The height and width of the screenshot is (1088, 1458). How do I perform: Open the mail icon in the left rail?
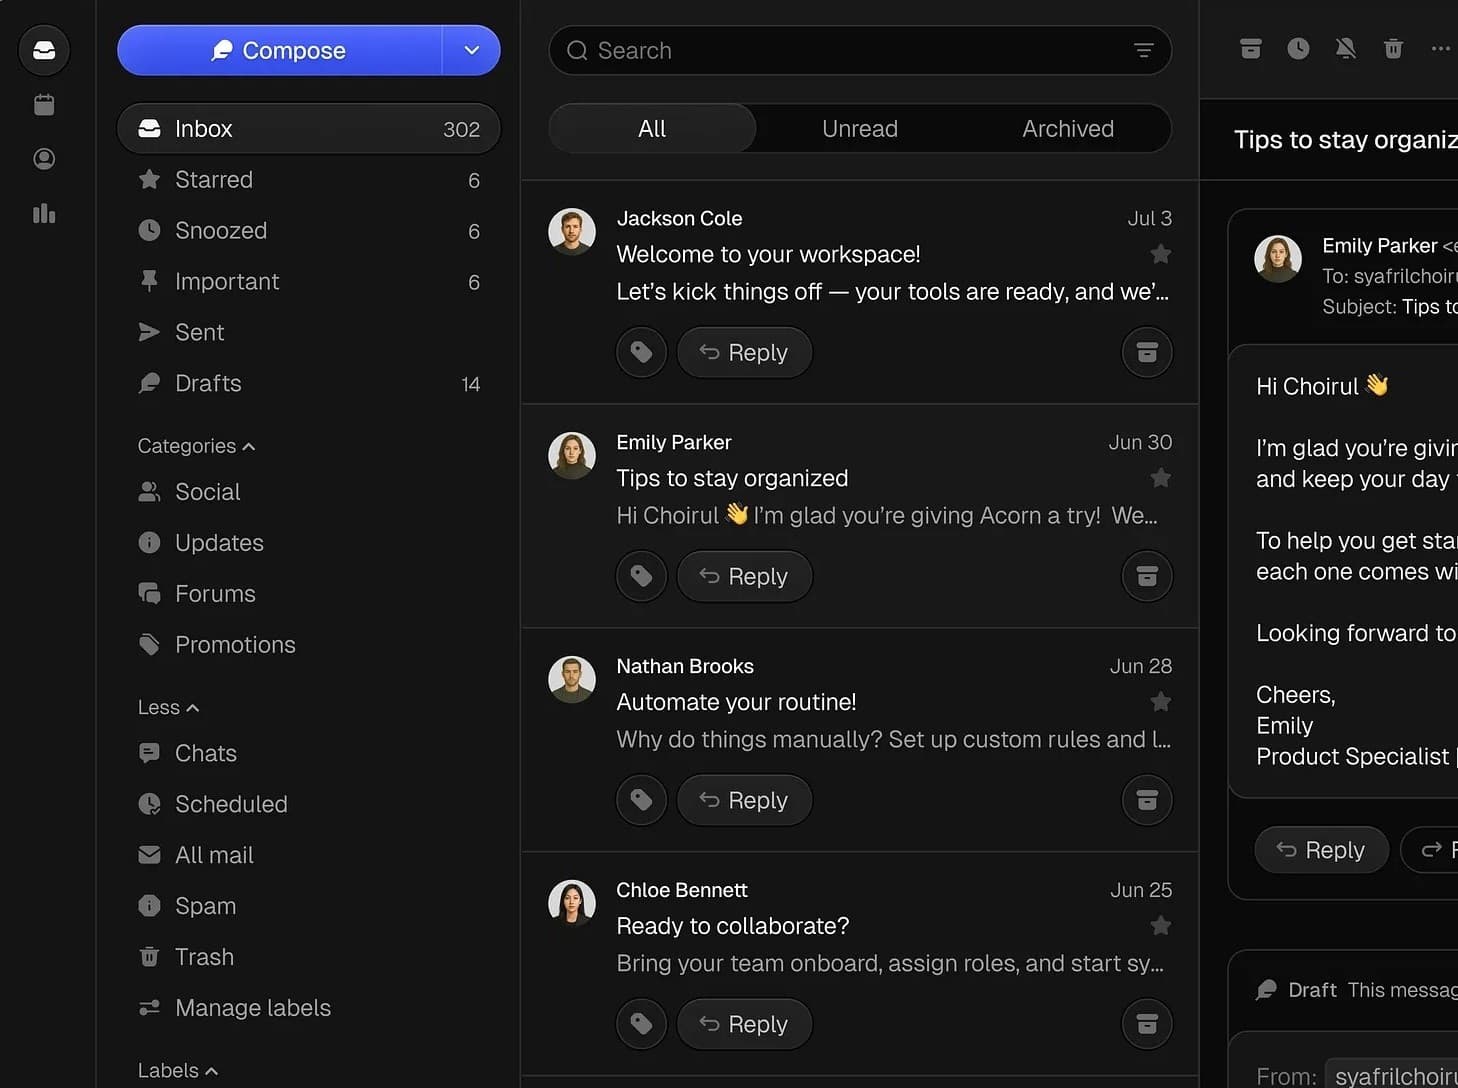pyautogui.click(x=44, y=50)
